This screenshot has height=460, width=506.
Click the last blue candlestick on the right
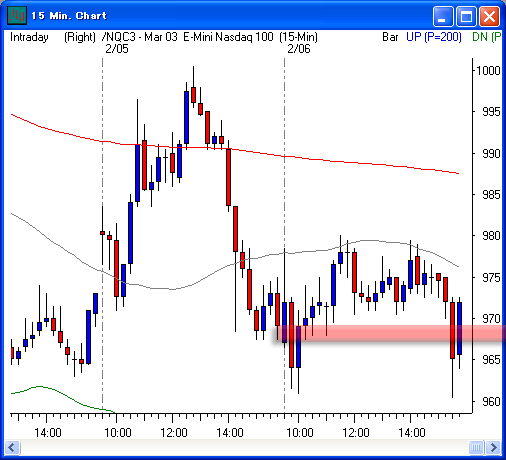(x=460, y=328)
